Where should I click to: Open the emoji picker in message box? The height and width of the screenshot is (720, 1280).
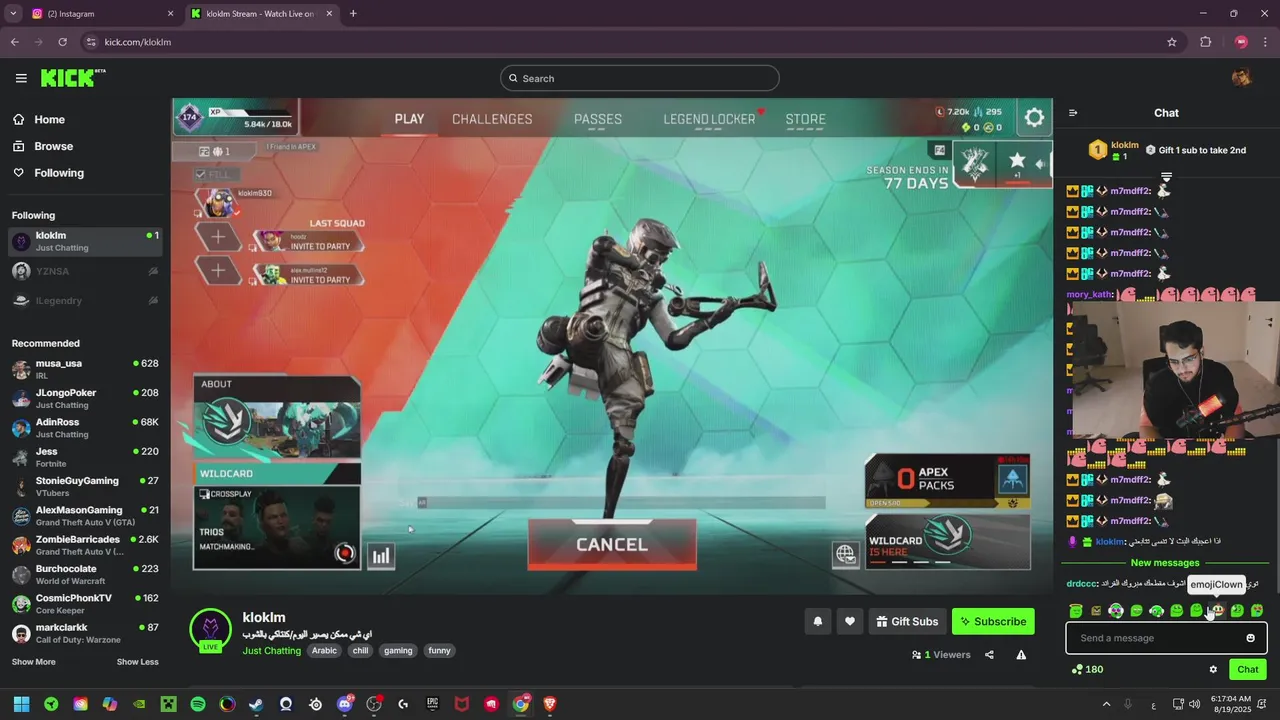[x=1250, y=638]
